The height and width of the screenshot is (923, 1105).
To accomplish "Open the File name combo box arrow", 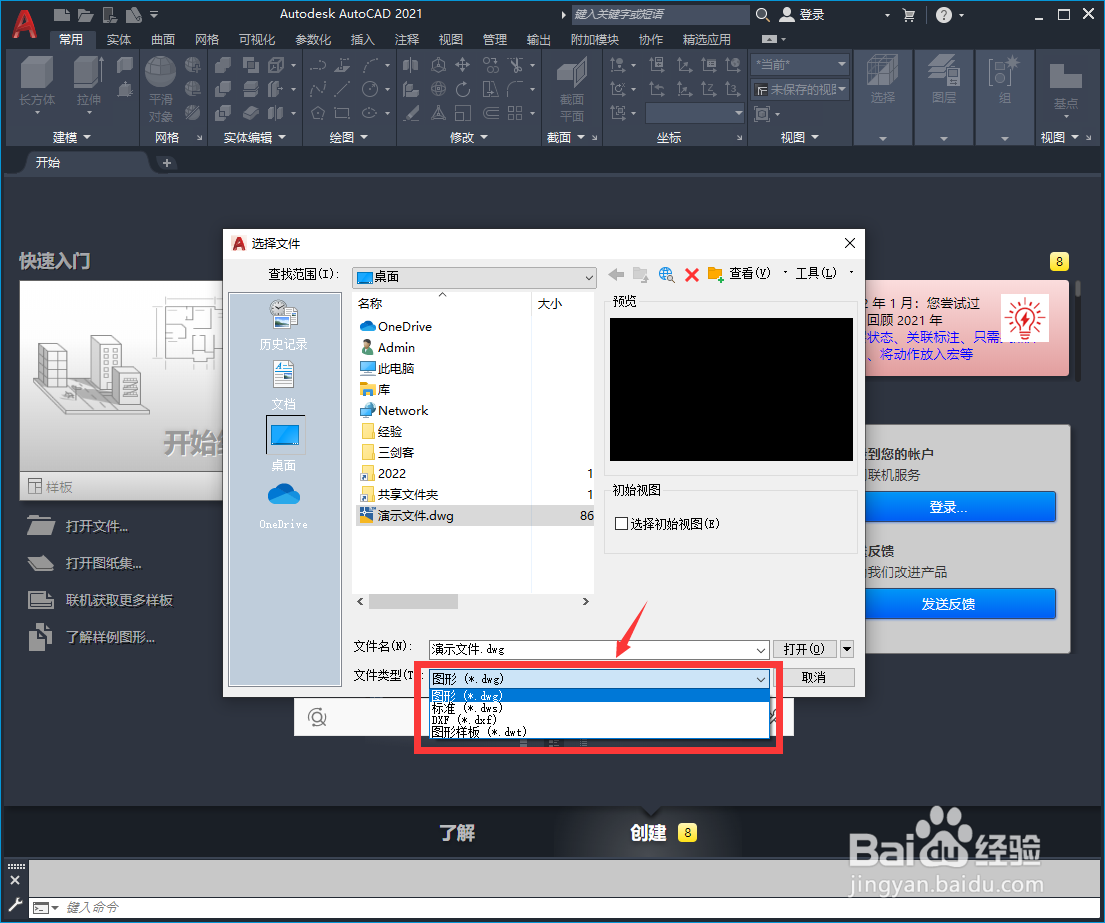I will point(761,650).
